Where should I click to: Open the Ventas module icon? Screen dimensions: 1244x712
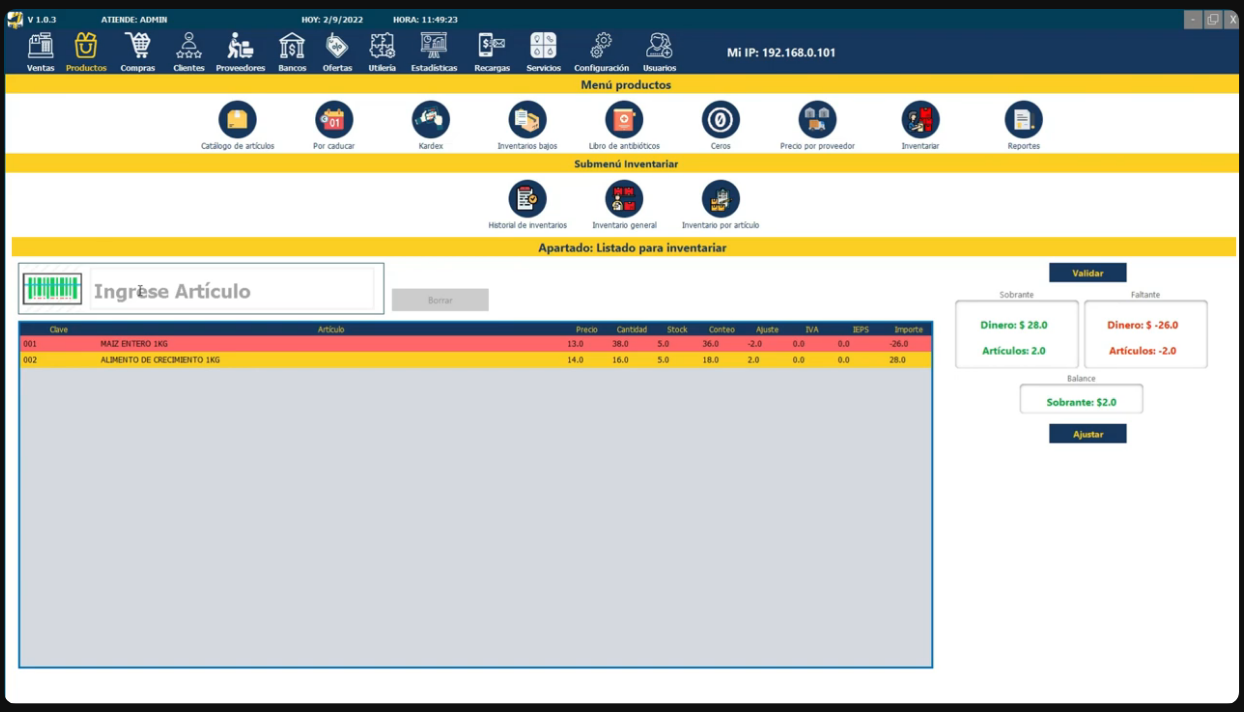41,47
